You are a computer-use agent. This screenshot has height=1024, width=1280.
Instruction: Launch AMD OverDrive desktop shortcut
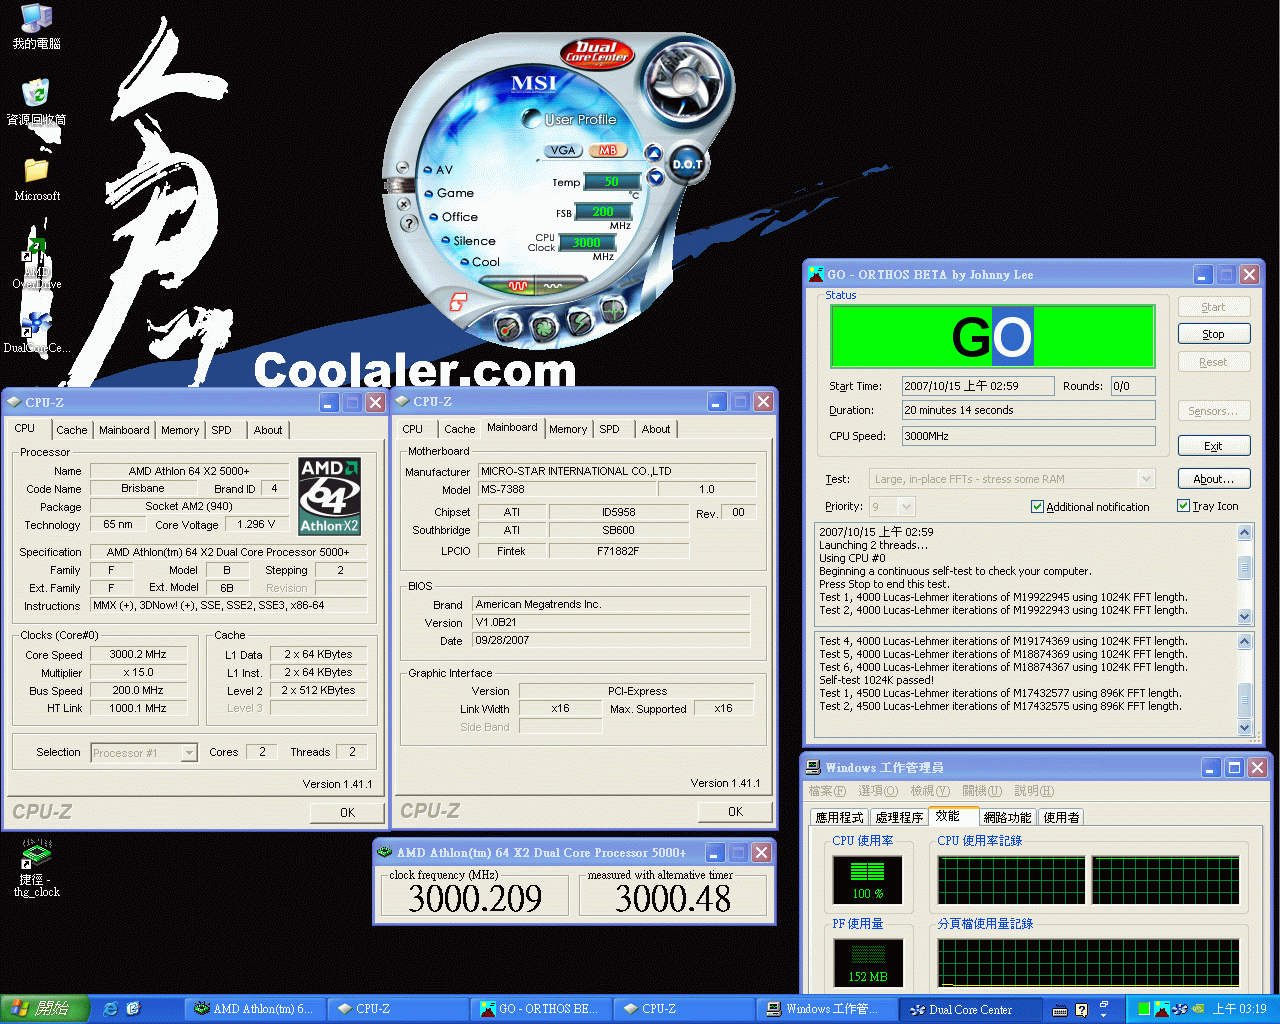click(x=37, y=263)
